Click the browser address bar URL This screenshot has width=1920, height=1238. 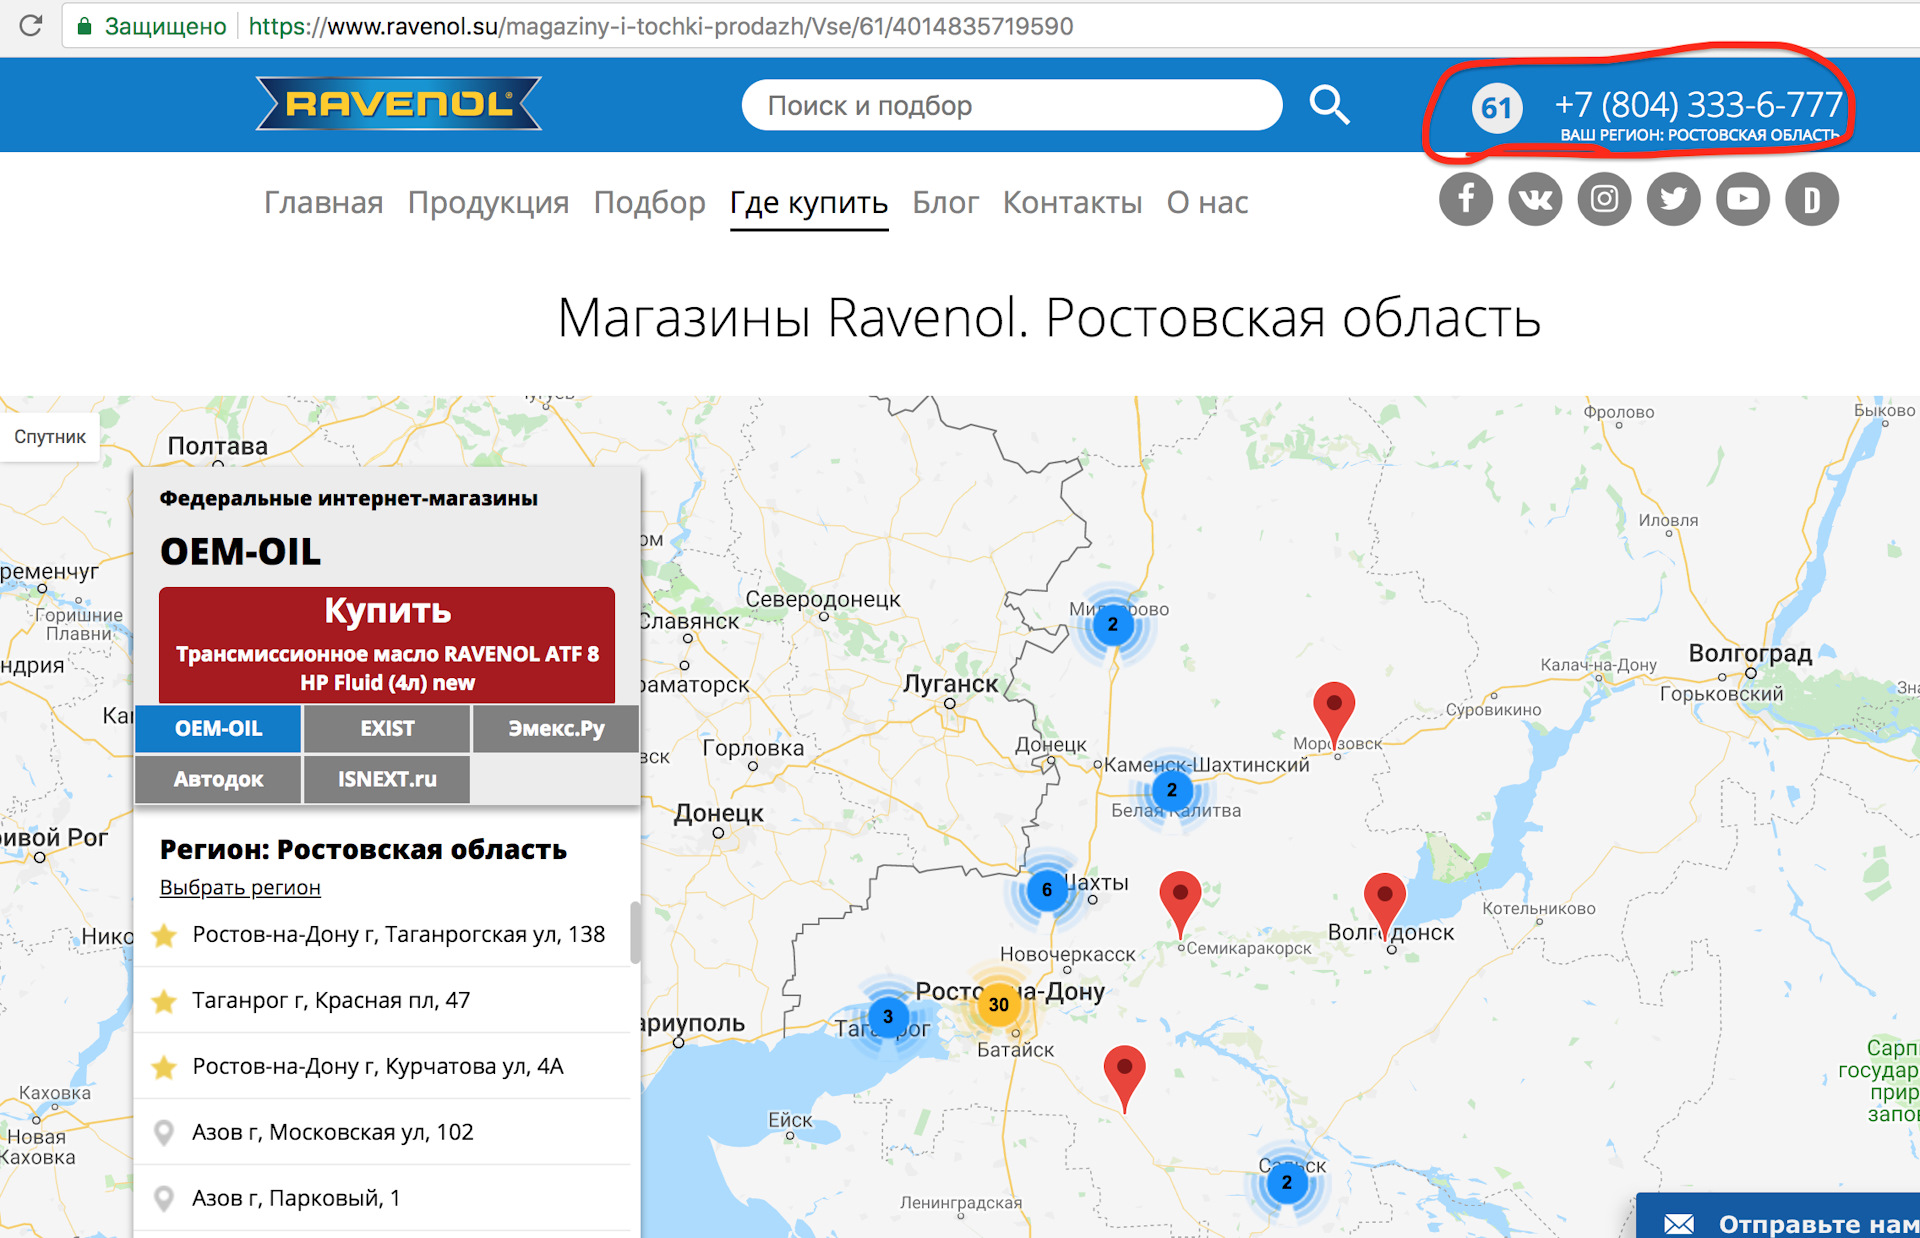[x=660, y=26]
